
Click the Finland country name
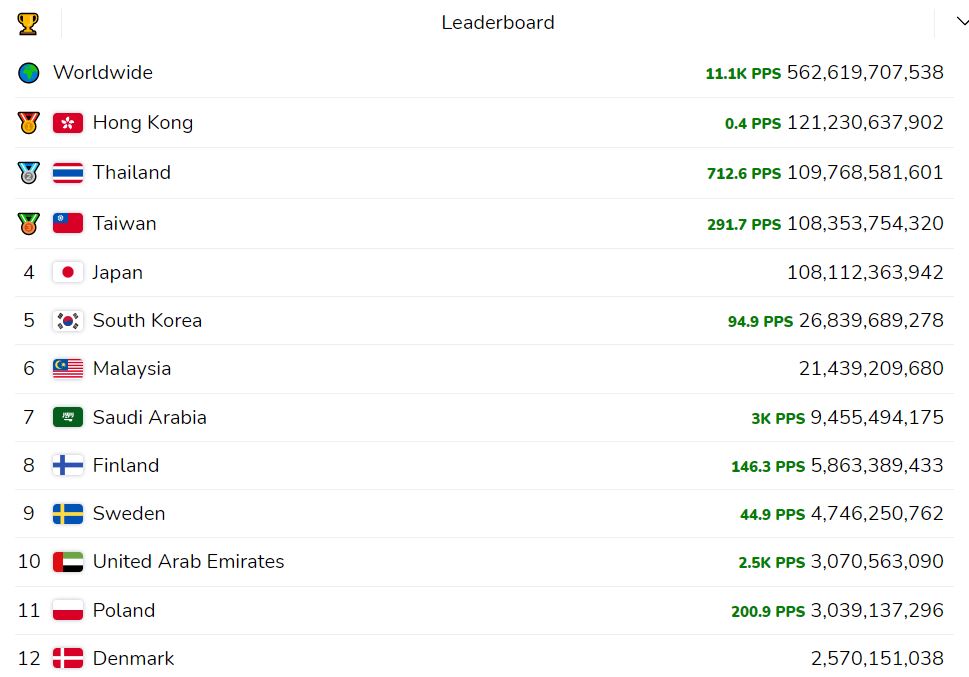tap(126, 466)
